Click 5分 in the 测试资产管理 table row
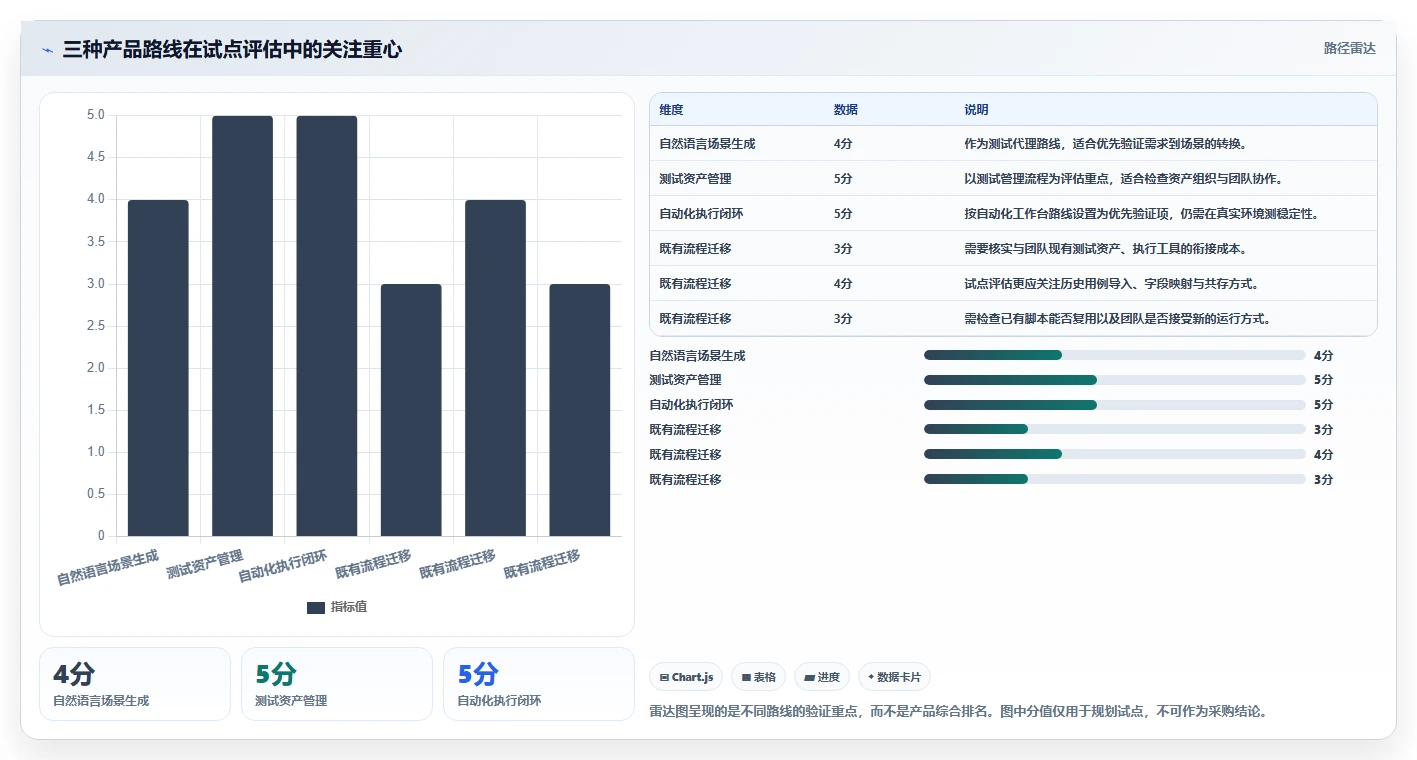This screenshot has width=1417, height=760. (843, 179)
